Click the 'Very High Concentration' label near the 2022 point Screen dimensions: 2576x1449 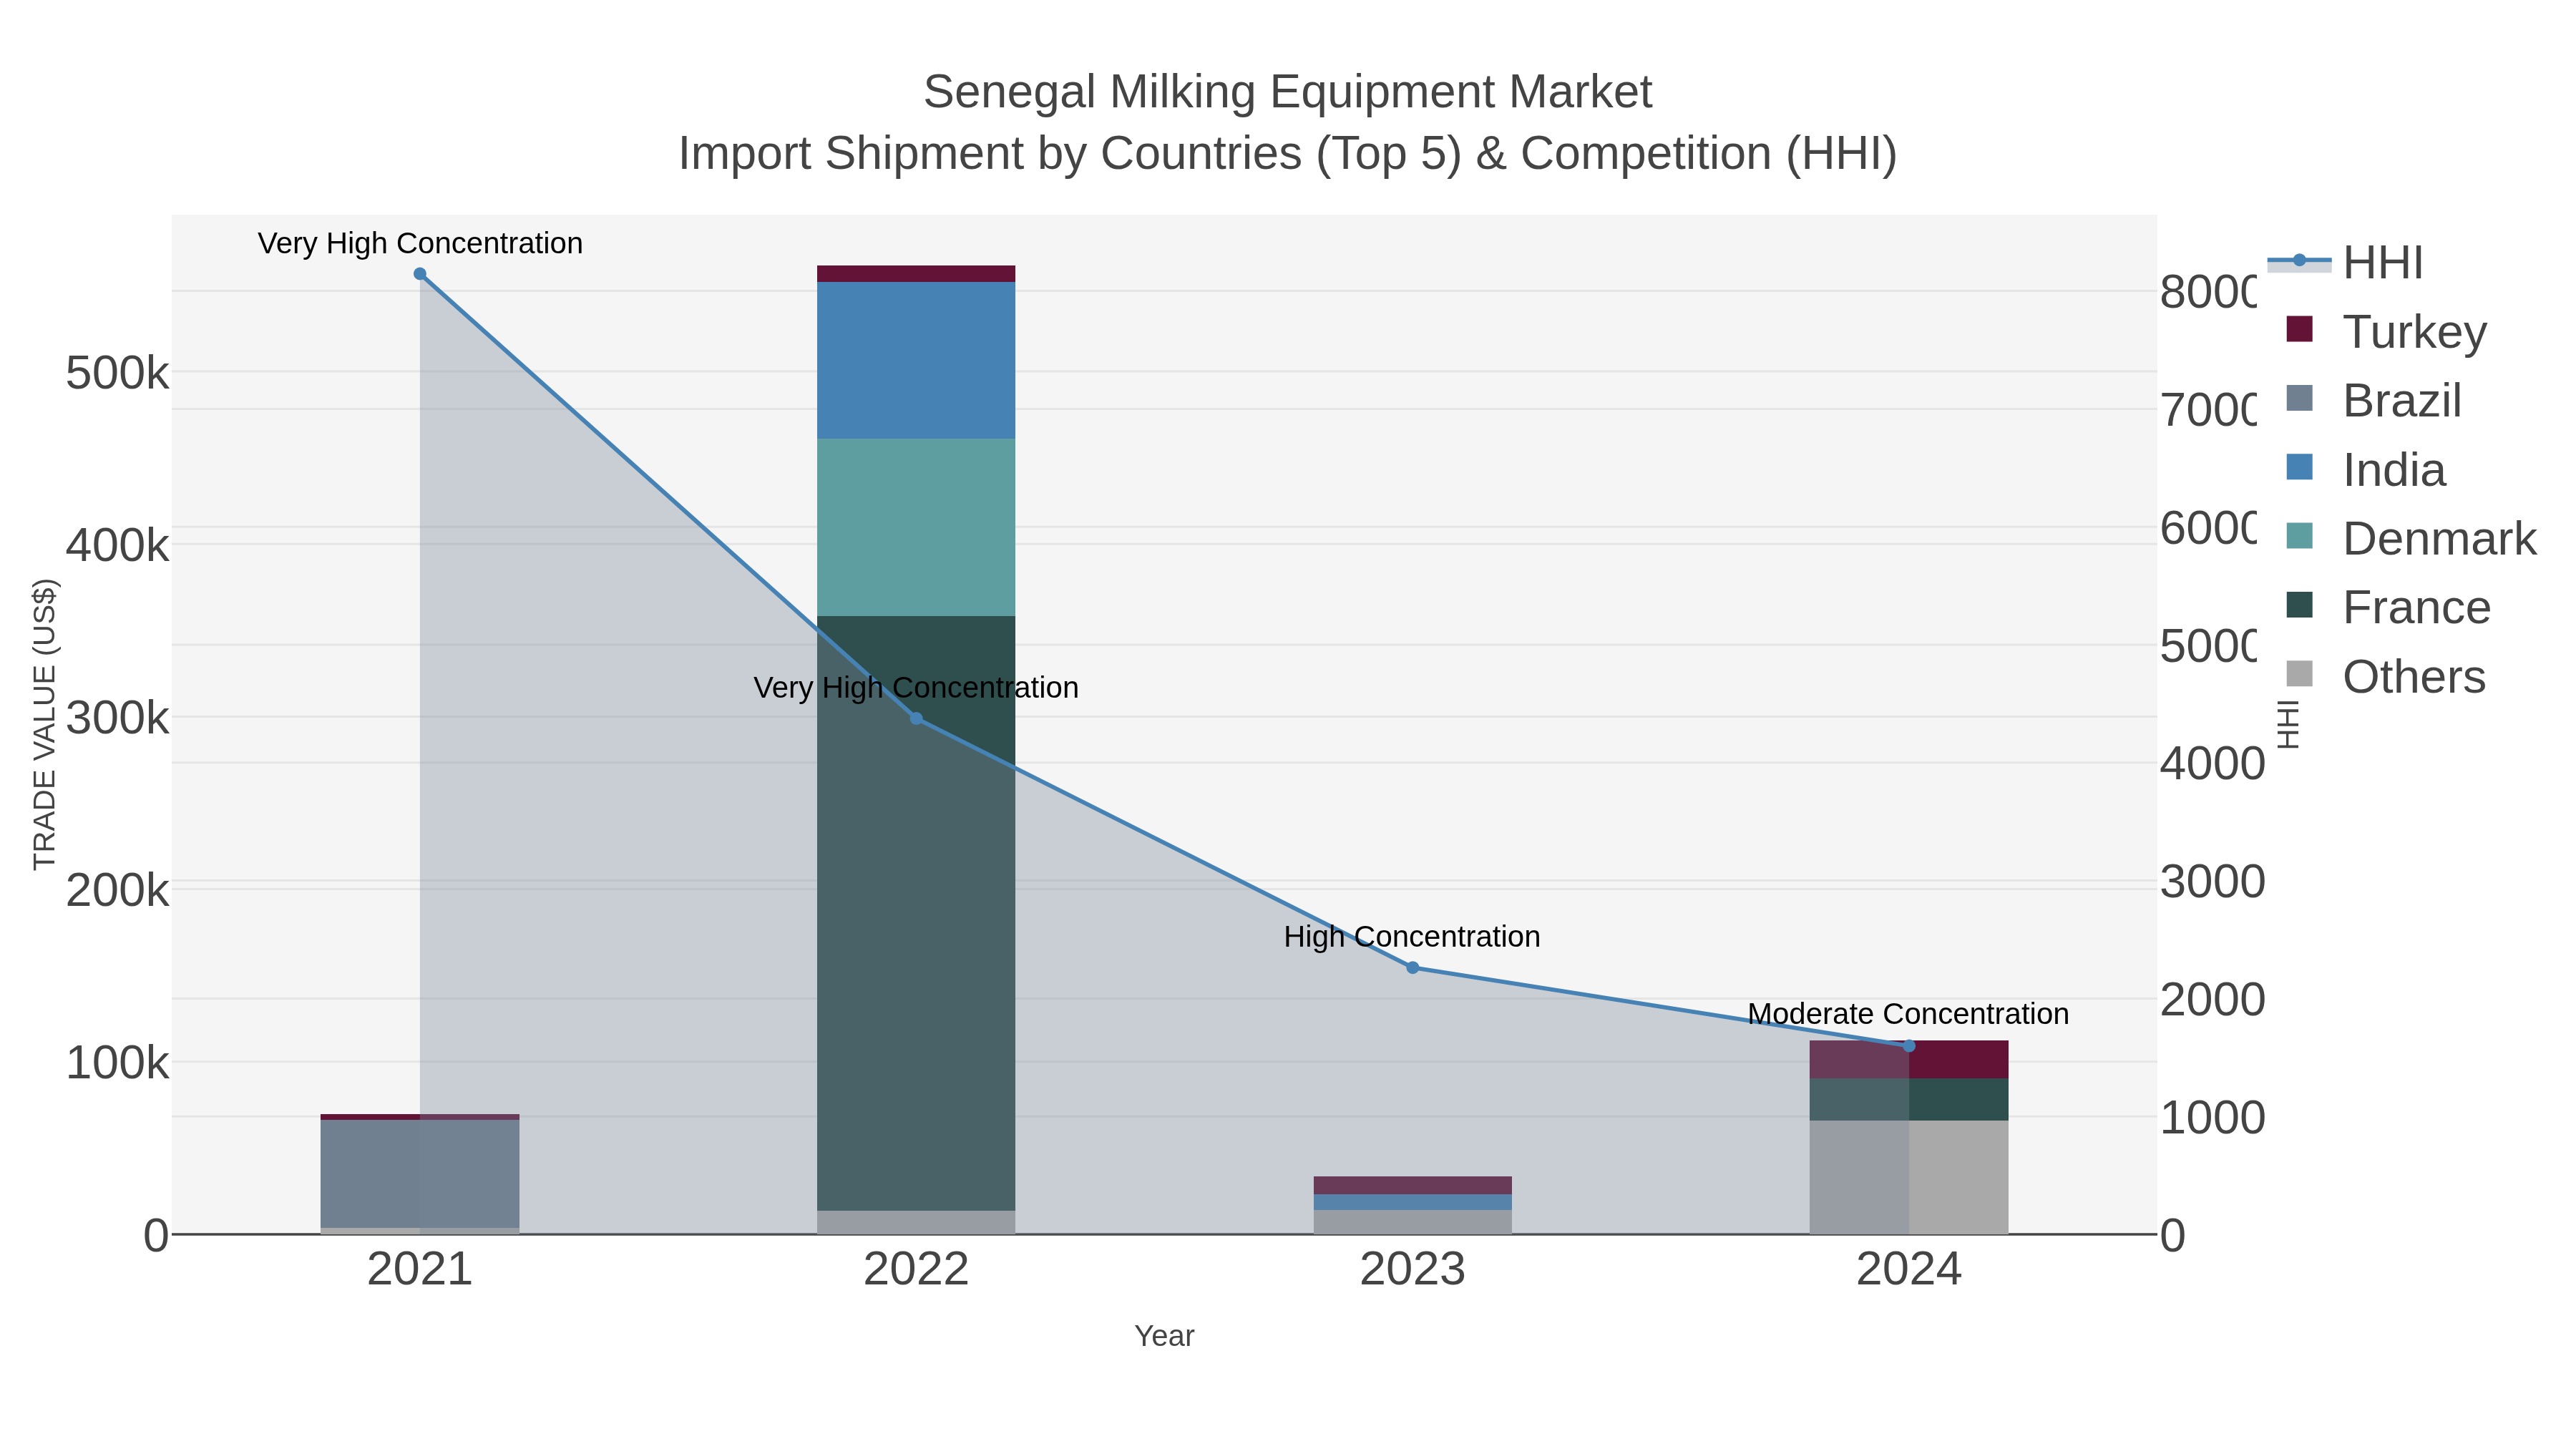[x=916, y=688]
